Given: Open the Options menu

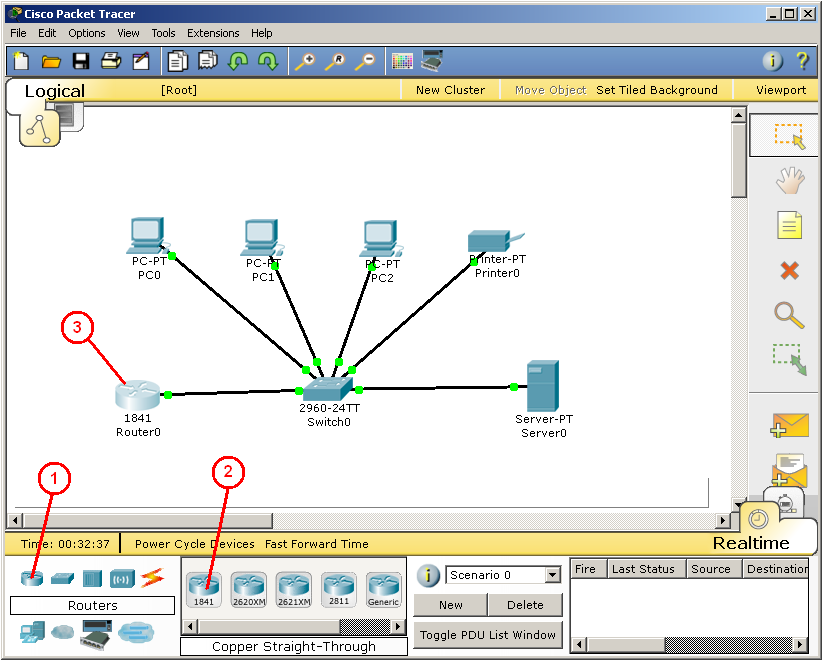Looking at the screenshot, I should 87,33.
